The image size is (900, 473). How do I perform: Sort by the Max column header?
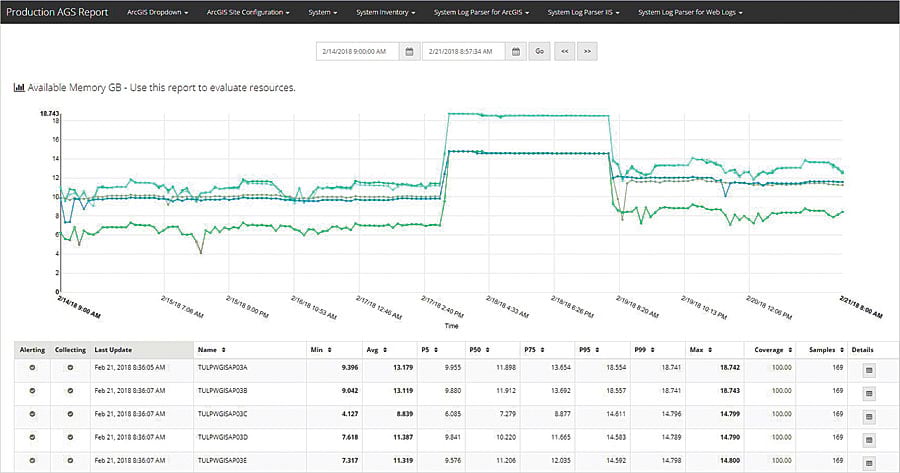pos(715,350)
